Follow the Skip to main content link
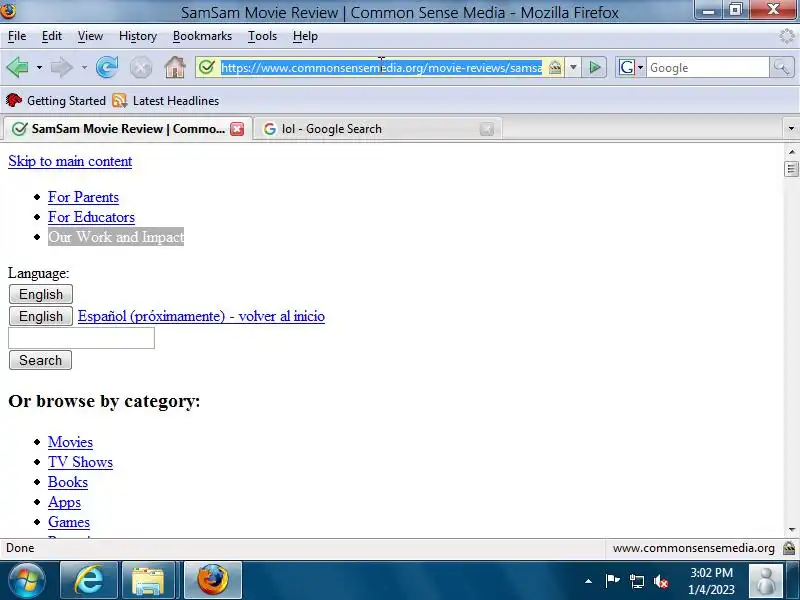Image resolution: width=800 pixels, height=600 pixels. point(70,161)
